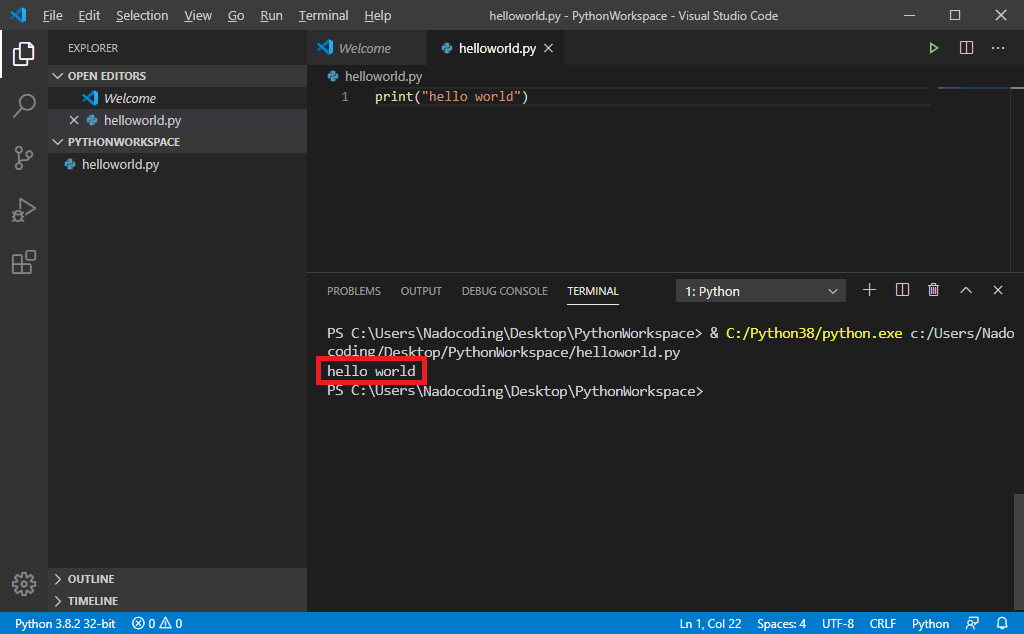
Task: Open the Manage gear settings menu
Action: pyautogui.click(x=24, y=584)
